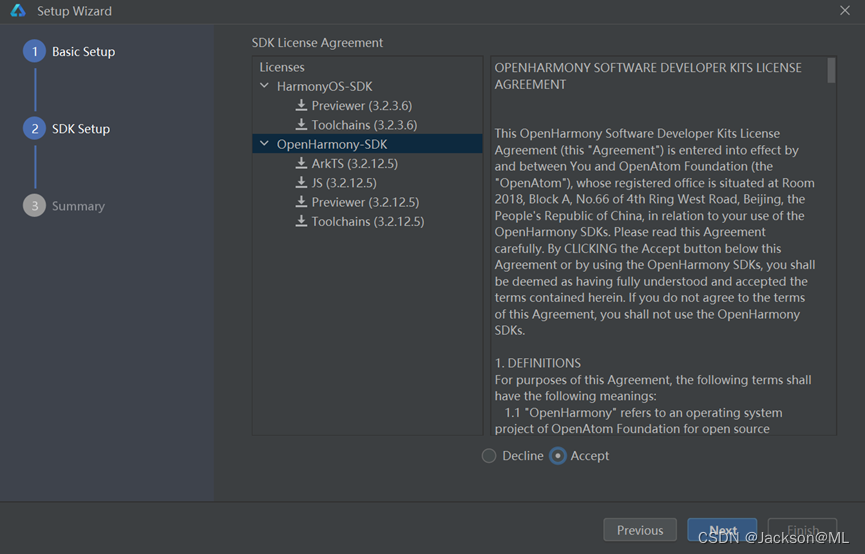Click download icon beside Toolchains (3.2.12.5)

(x=301, y=221)
